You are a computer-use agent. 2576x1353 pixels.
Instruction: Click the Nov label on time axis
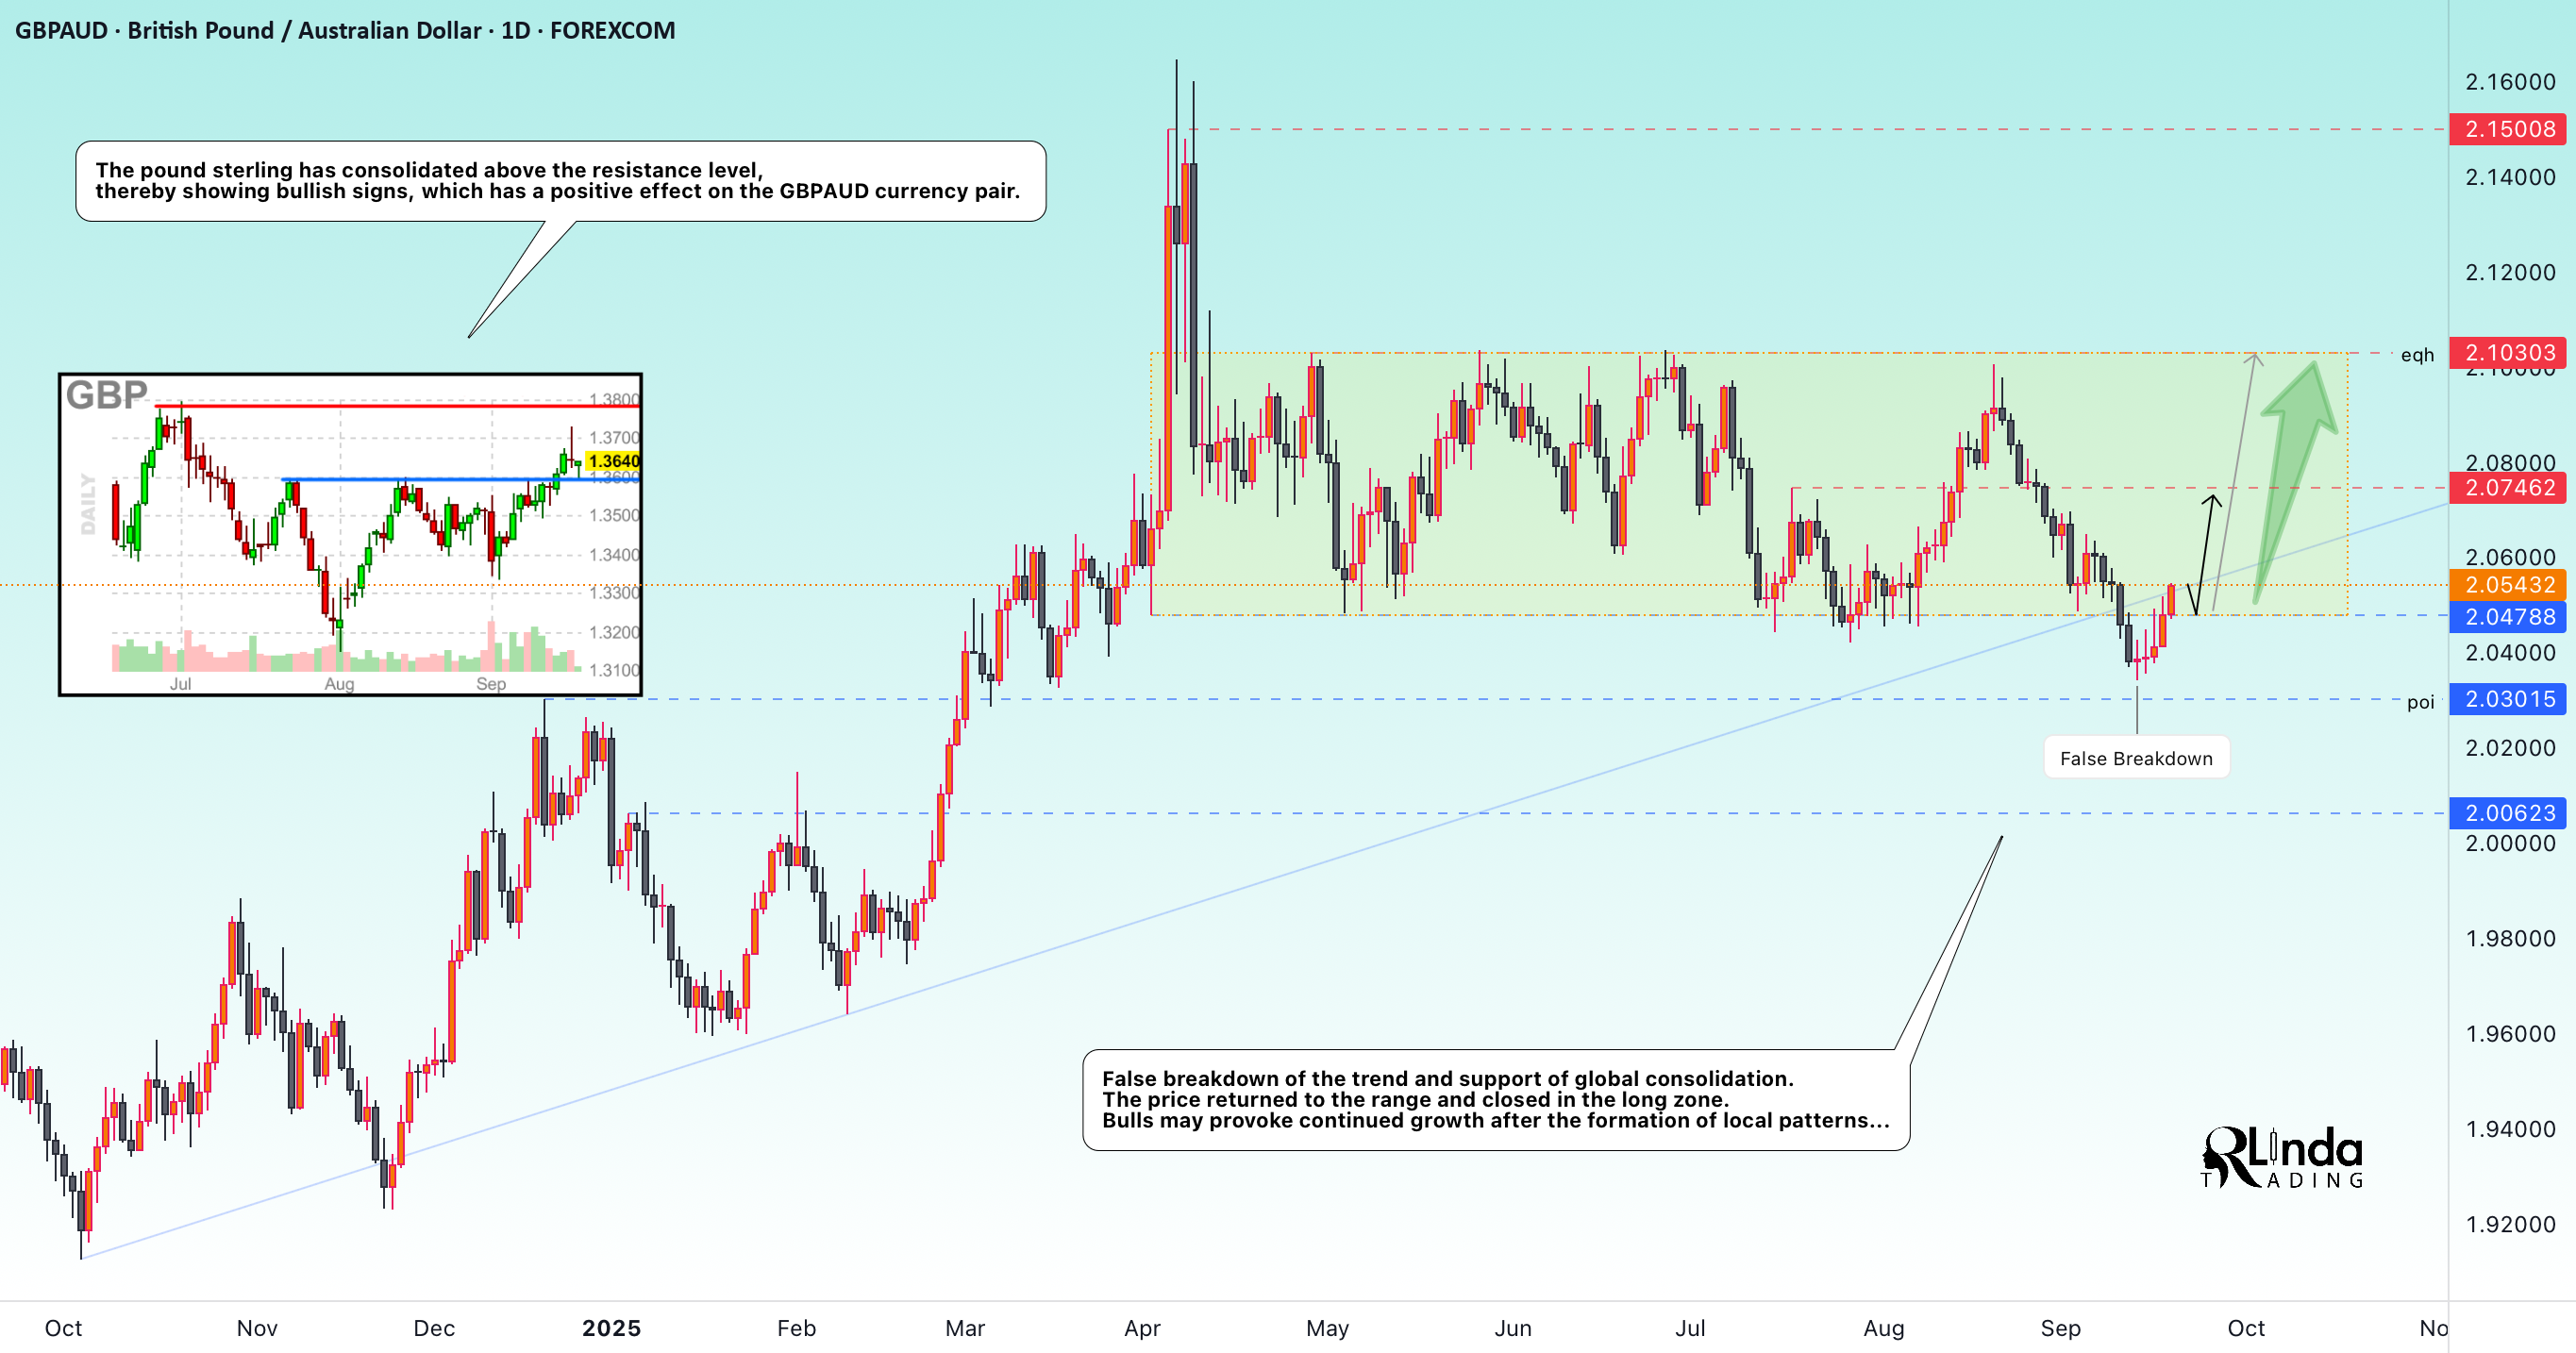point(257,1328)
